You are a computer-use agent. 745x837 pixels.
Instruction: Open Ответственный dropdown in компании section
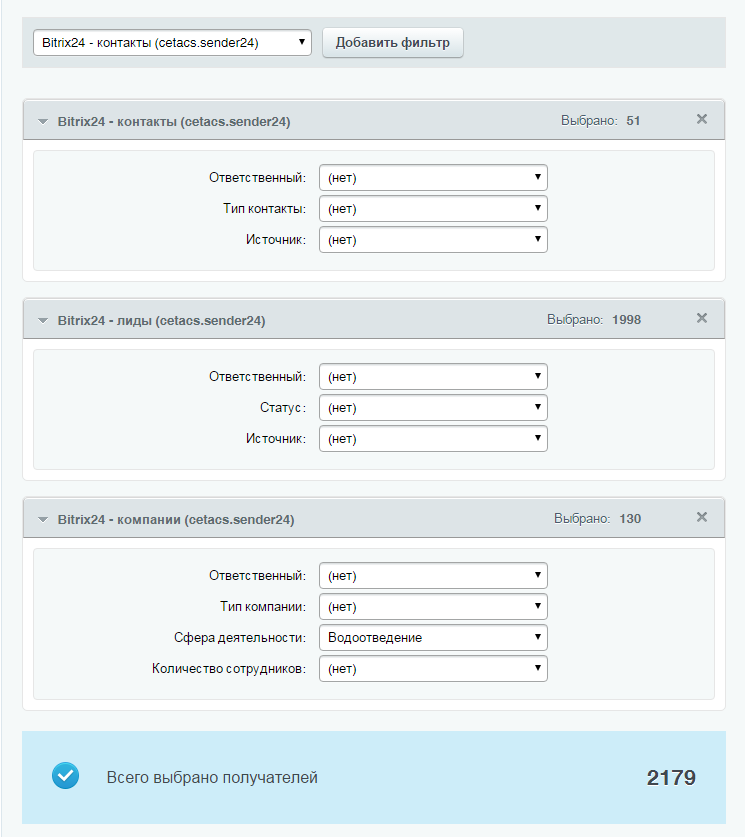[x=433, y=575]
